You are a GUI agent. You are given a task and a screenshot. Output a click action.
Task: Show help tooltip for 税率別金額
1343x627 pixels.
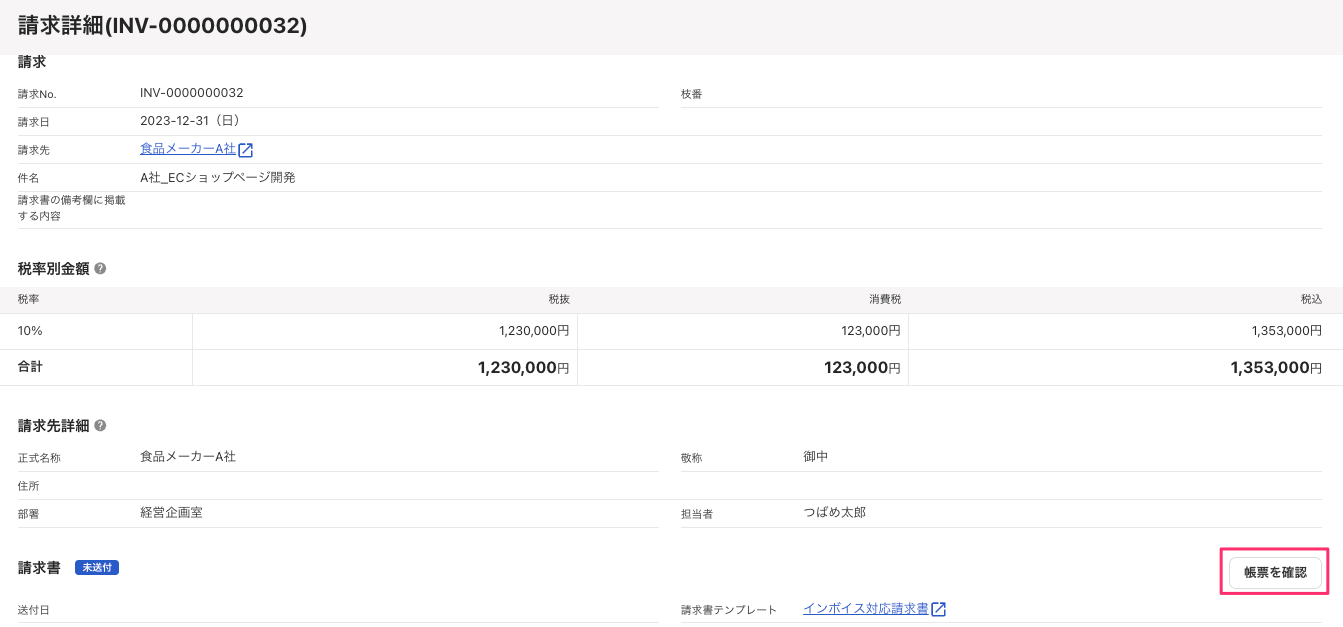coord(100,269)
